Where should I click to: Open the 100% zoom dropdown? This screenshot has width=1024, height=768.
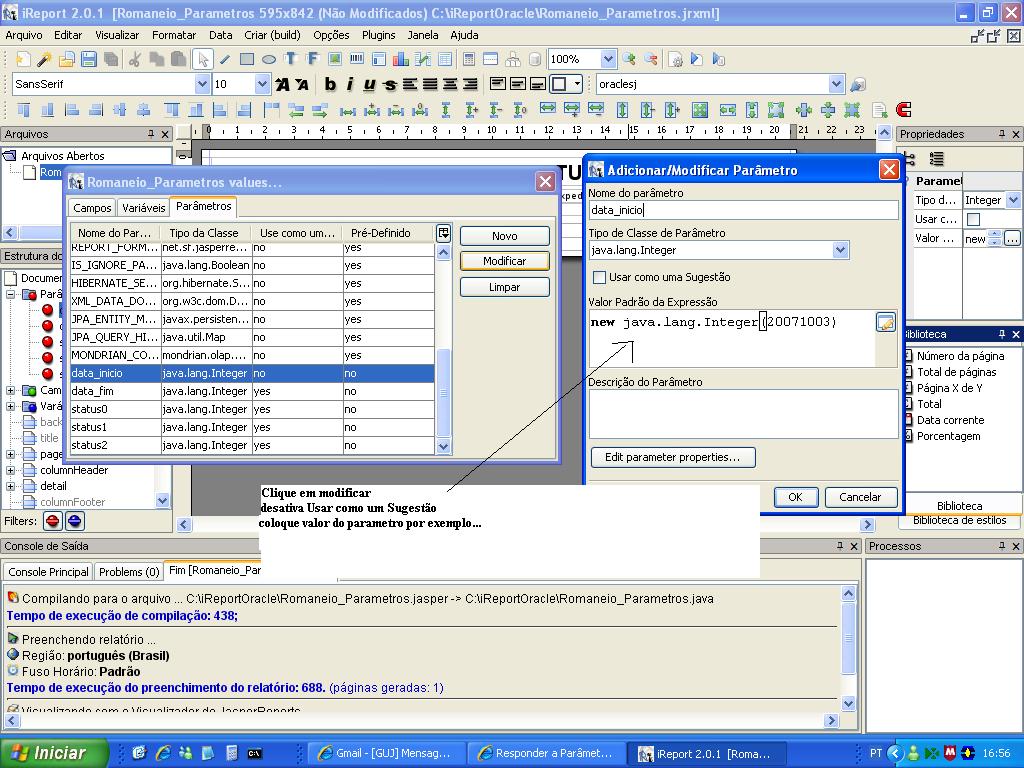(608, 59)
